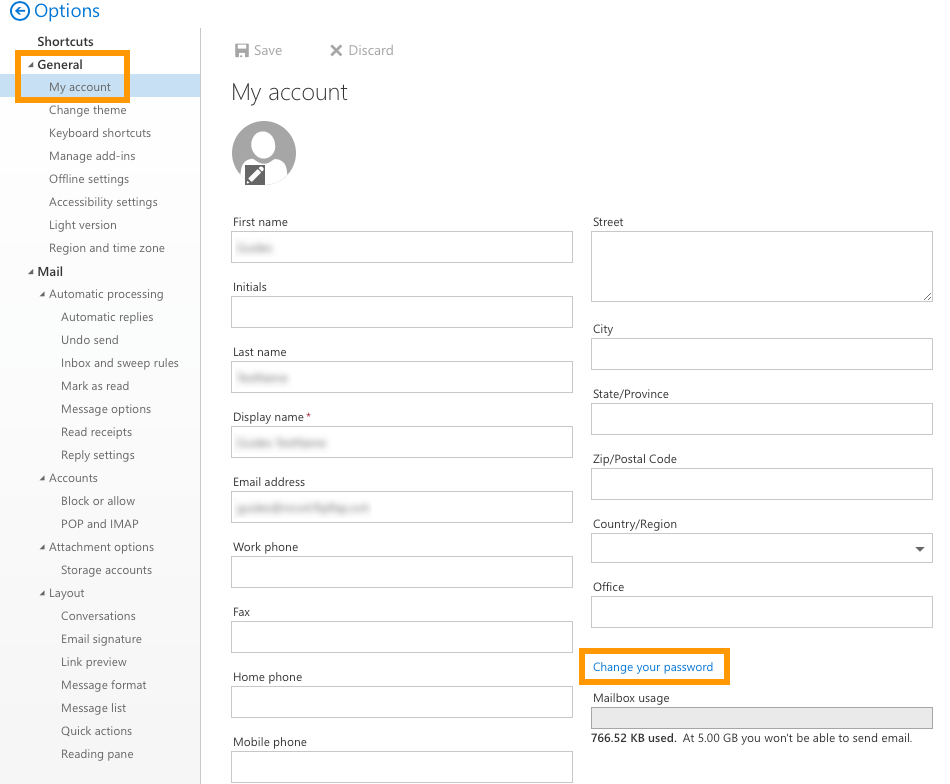Collapse the General section
950x784 pixels.
33,64
